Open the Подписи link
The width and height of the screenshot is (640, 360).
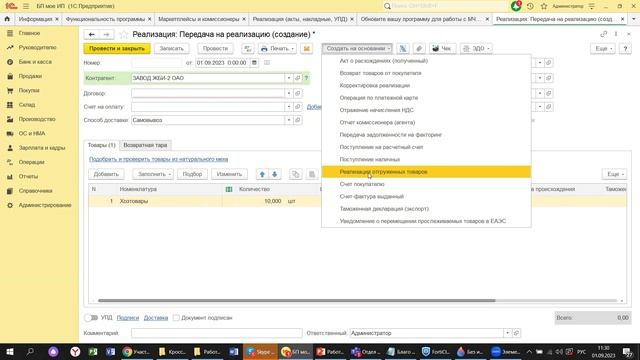(128, 318)
